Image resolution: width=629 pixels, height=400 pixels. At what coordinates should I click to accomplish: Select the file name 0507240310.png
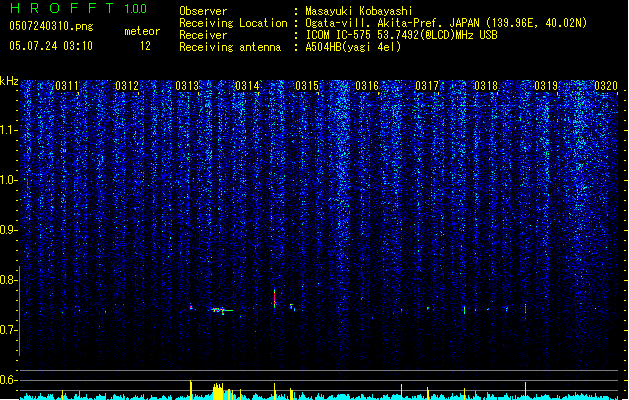pos(51,26)
